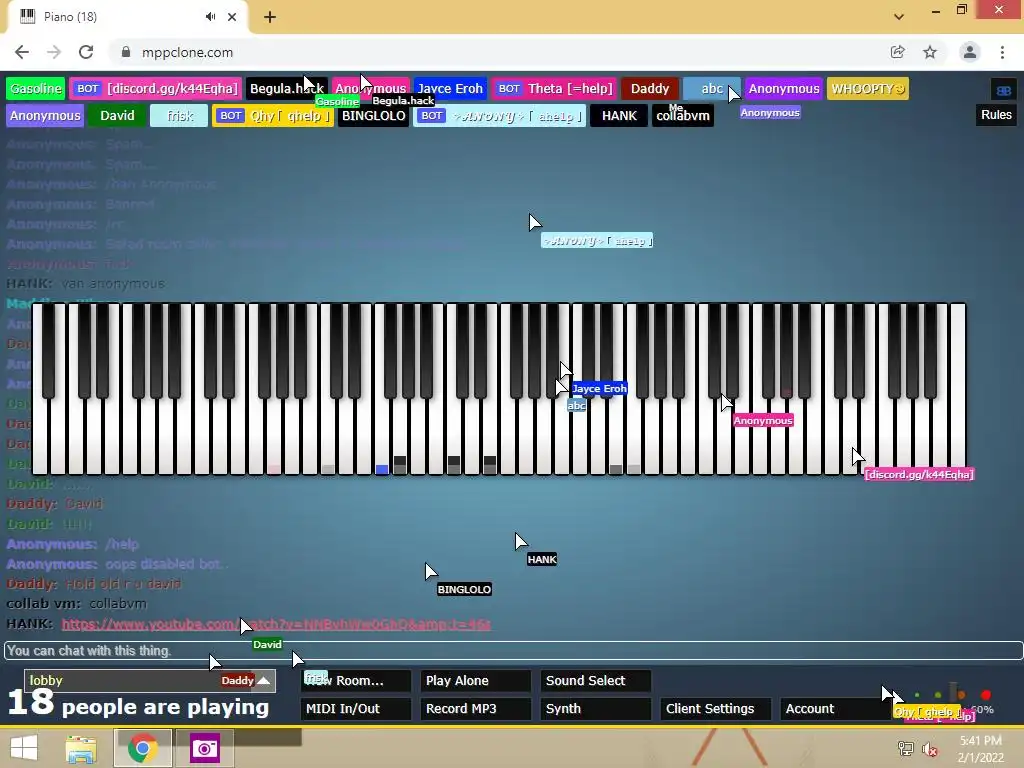1024x768 pixels.
Task: Share this page icon in address bar
Action: pos(897,52)
